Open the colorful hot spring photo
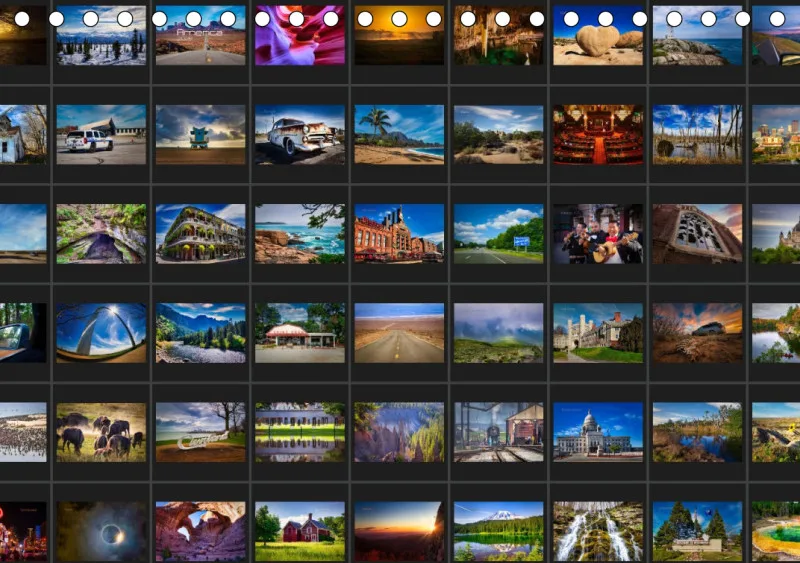 click(776, 531)
